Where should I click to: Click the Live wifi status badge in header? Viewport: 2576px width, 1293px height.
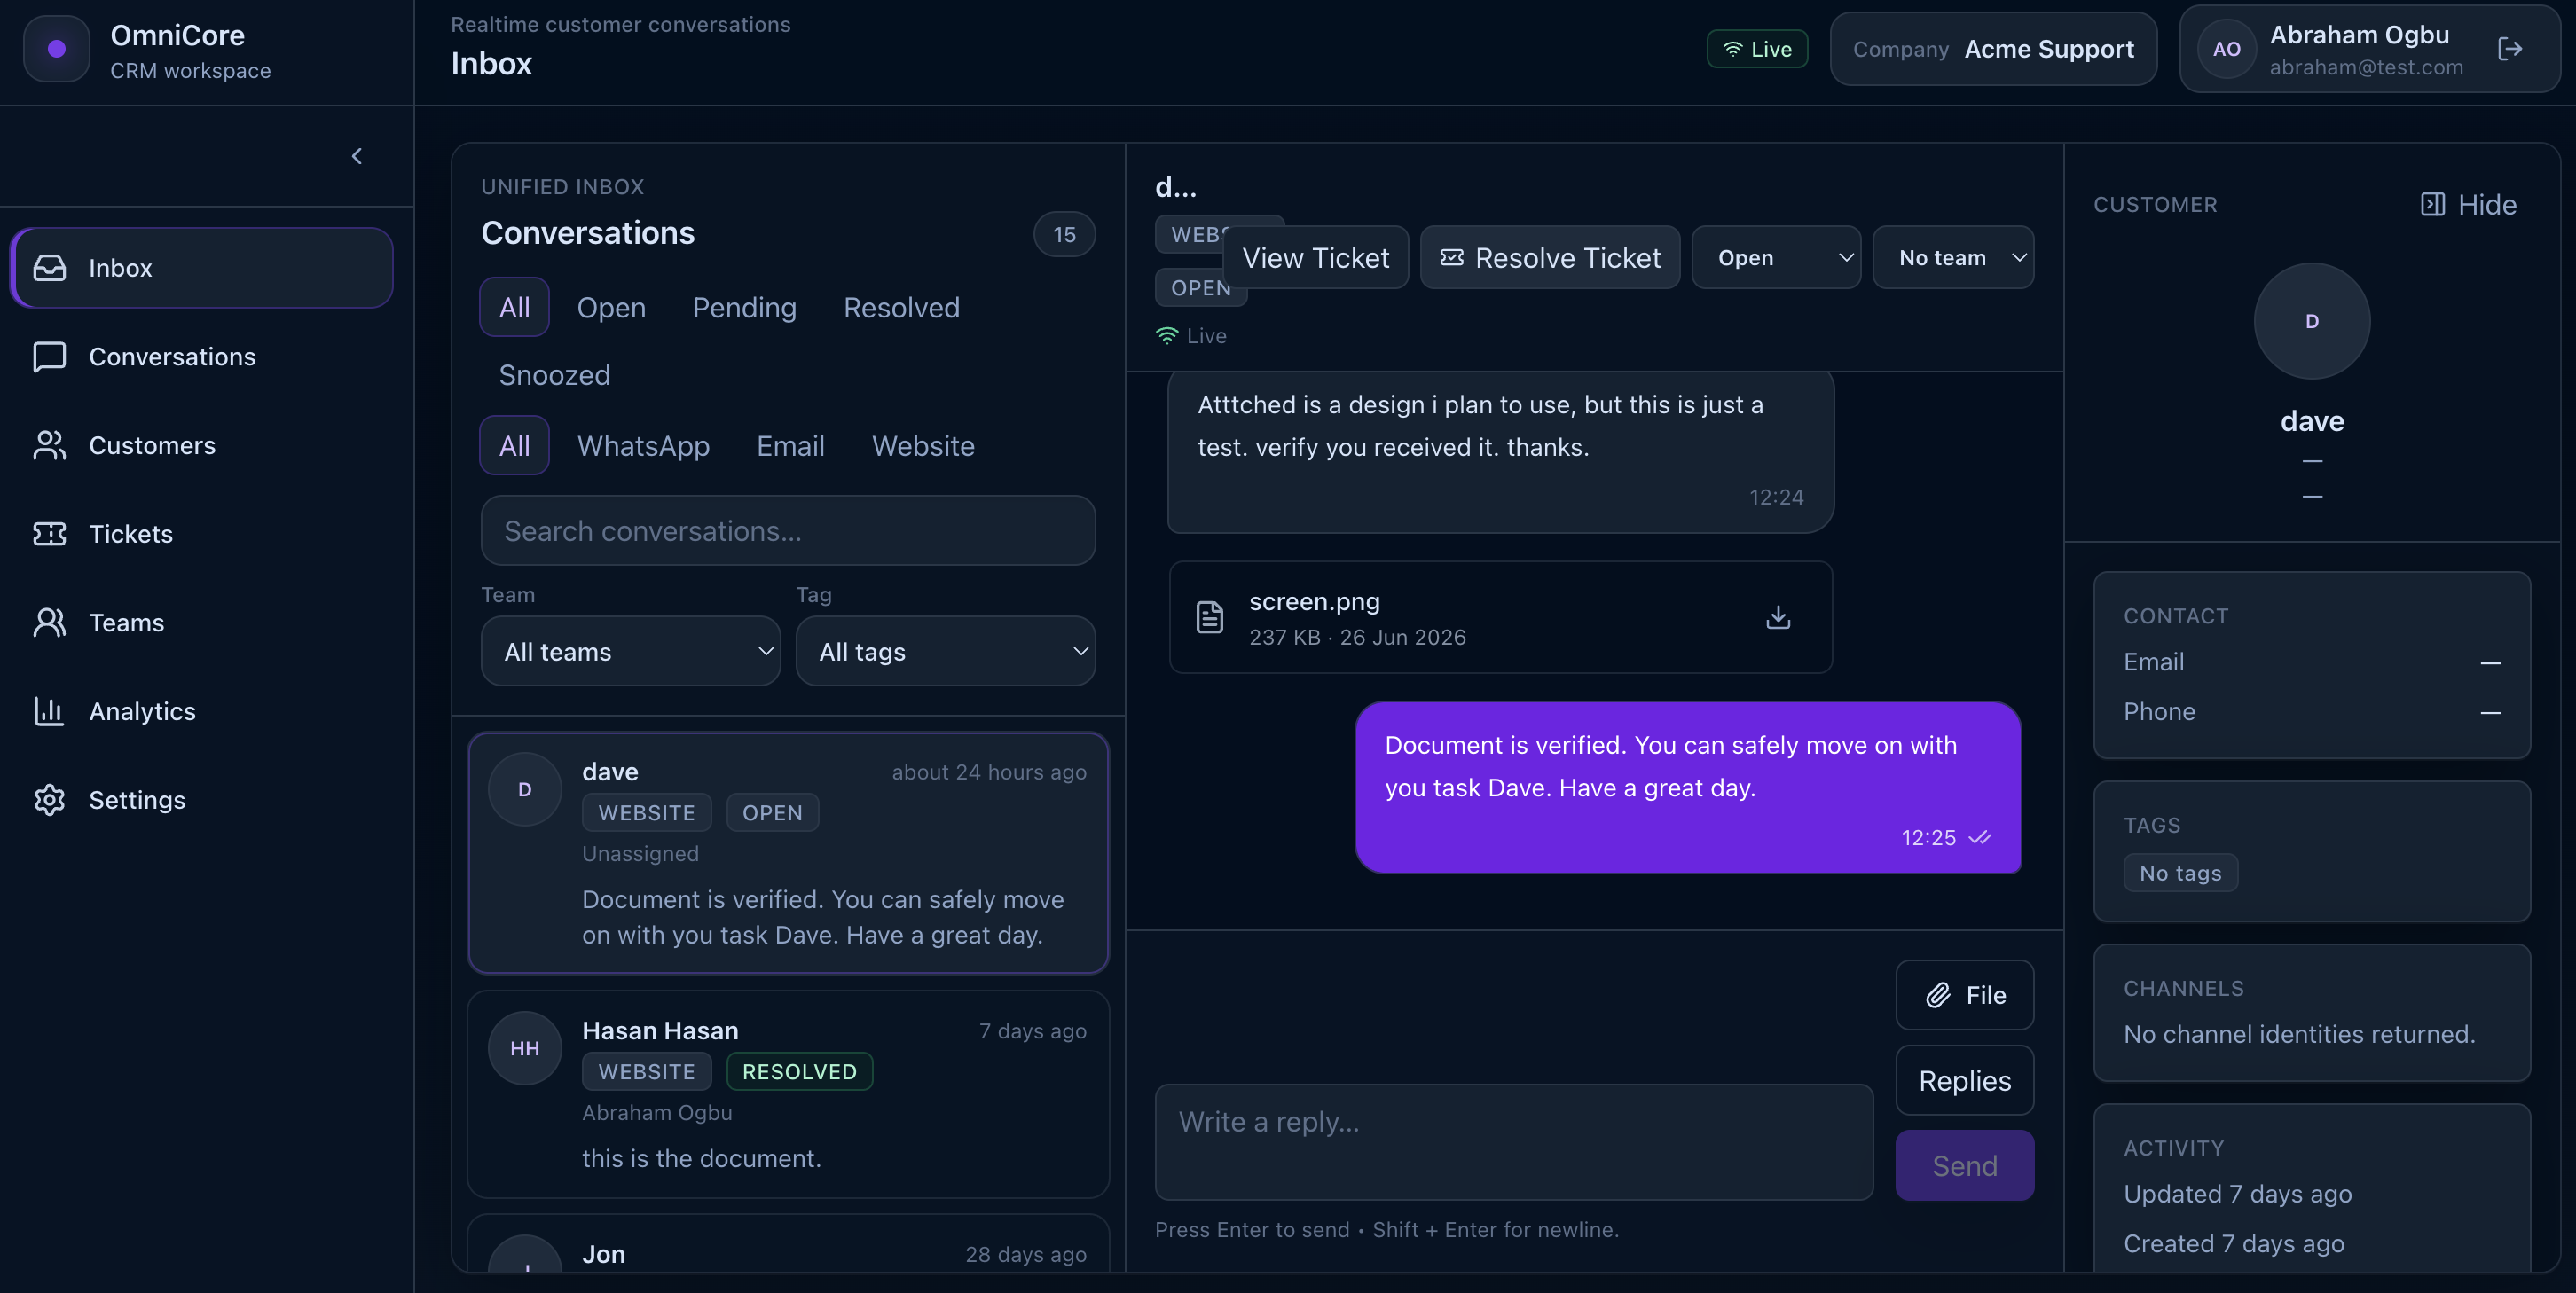pos(1757,49)
